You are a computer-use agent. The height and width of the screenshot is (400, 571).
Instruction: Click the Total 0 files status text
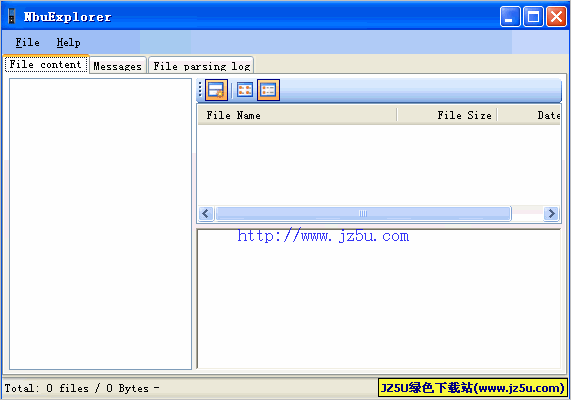point(82,388)
